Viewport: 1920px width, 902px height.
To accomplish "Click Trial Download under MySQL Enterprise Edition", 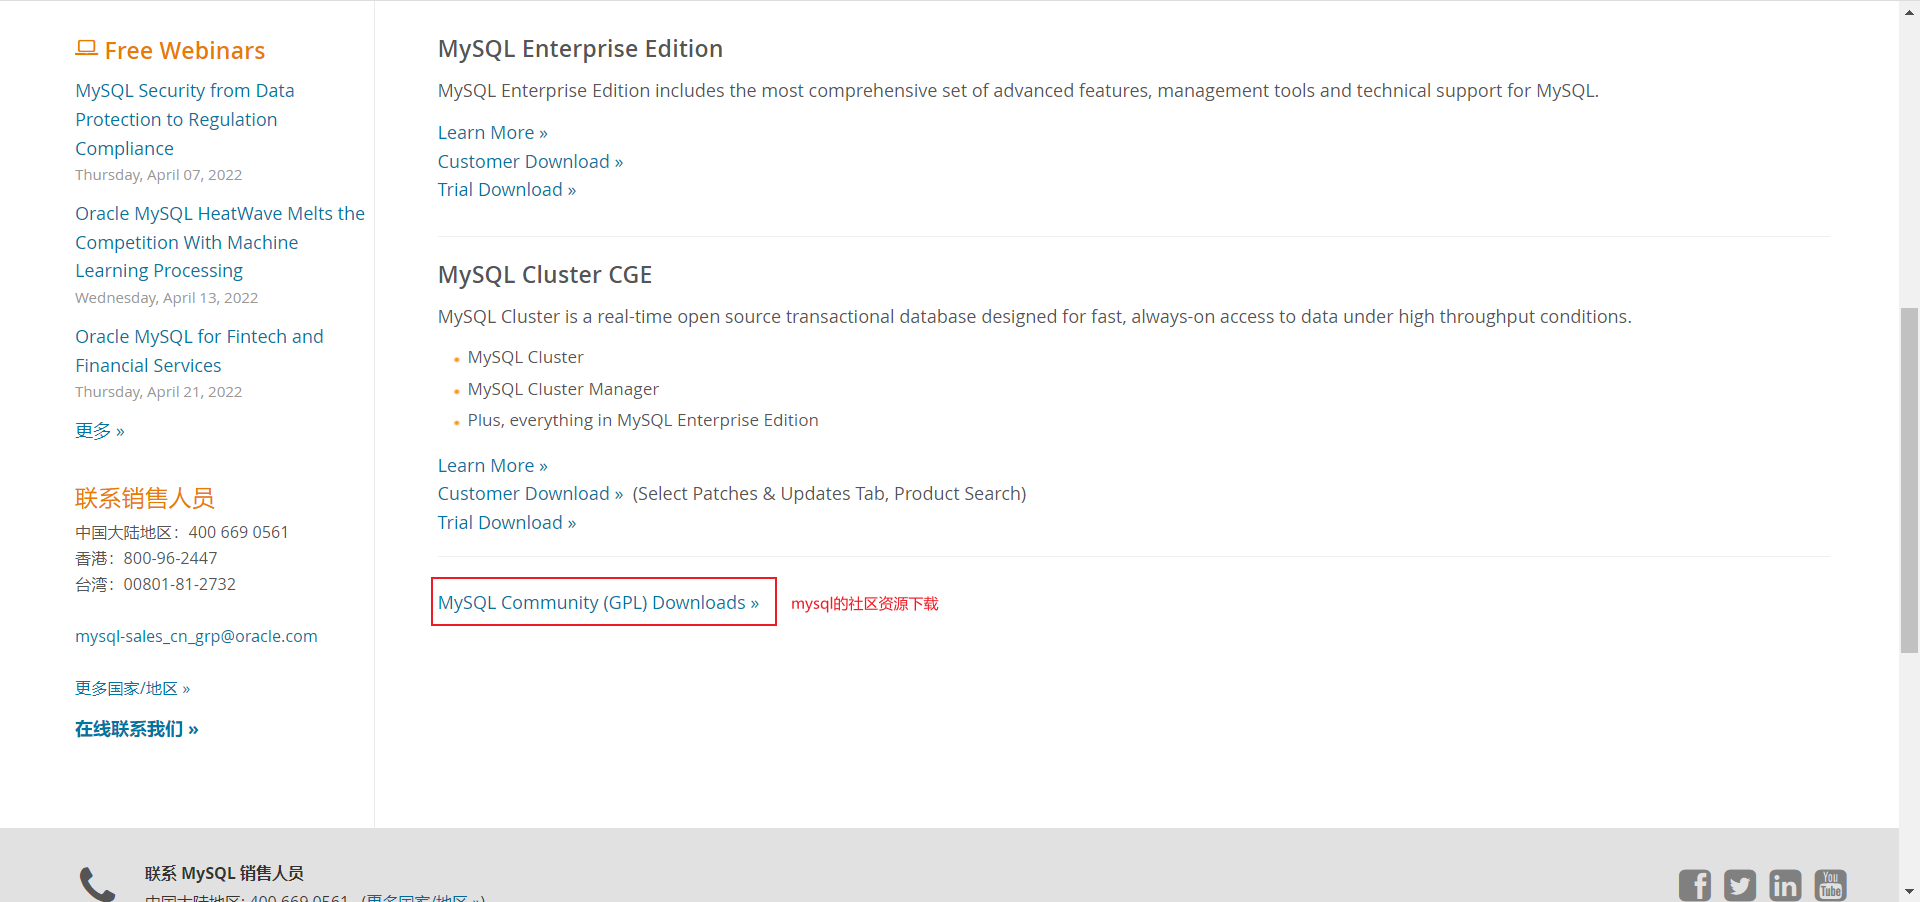I will coord(507,190).
